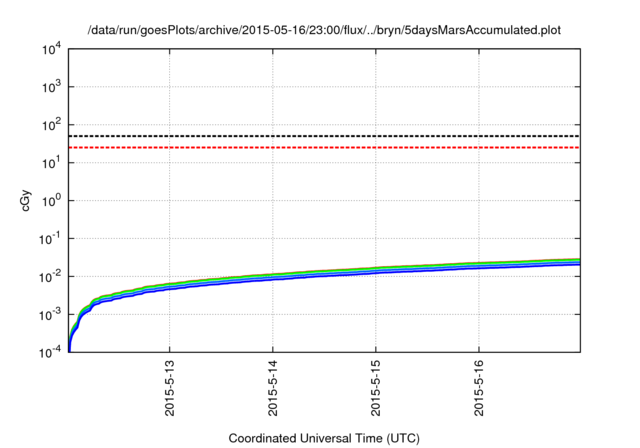Click the red dashed threshold line
Viewport: 640px width, 448px height.
(324, 147)
